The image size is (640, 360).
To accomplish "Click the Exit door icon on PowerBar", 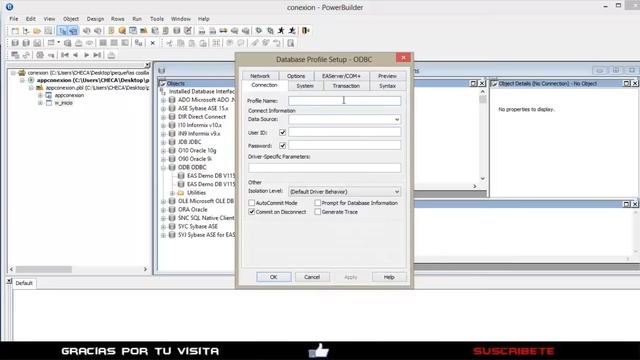I will pyautogui.click(x=306, y=31).
